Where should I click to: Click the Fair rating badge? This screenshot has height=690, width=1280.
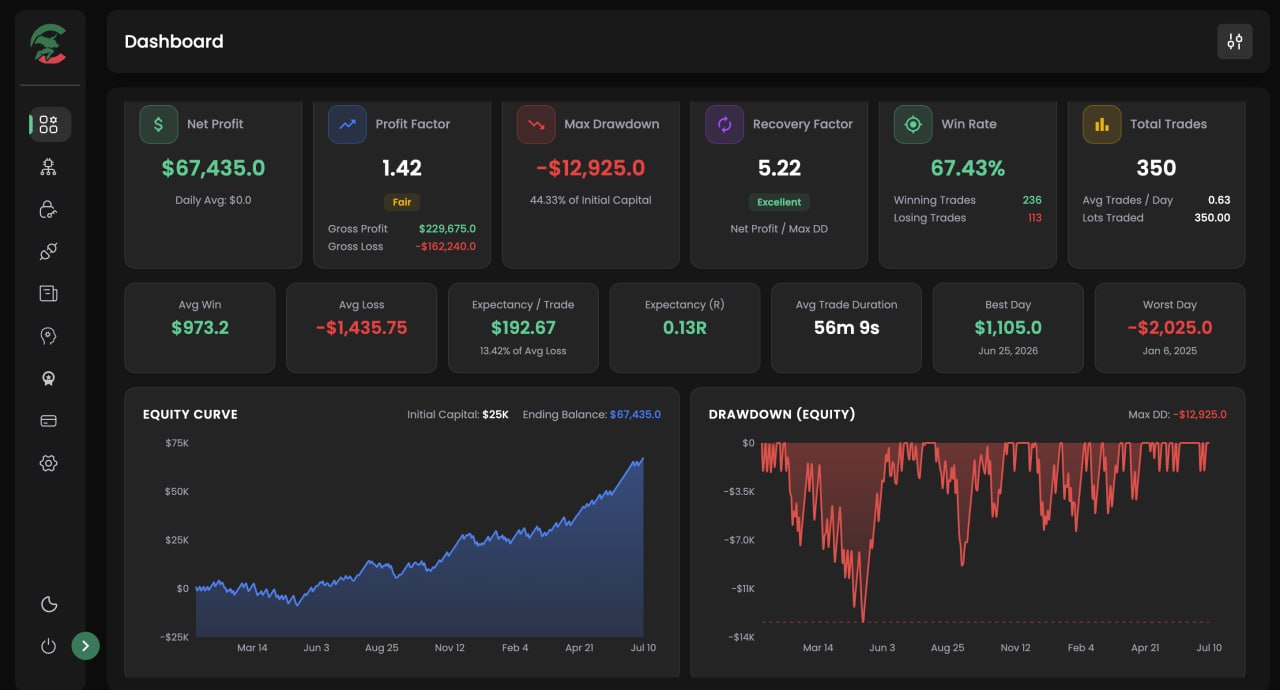pos(402,202)
